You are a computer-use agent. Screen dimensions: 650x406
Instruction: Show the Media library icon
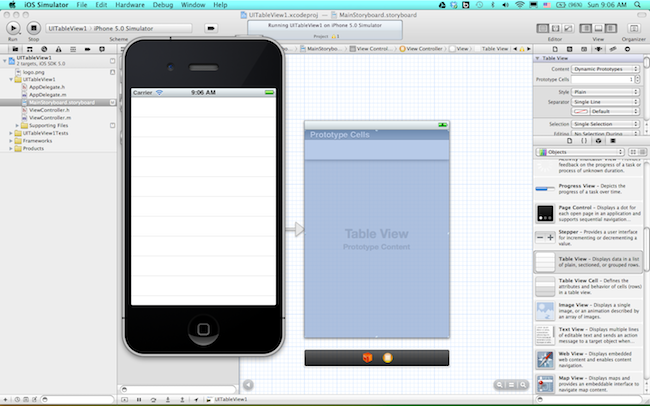coord(613,141)
